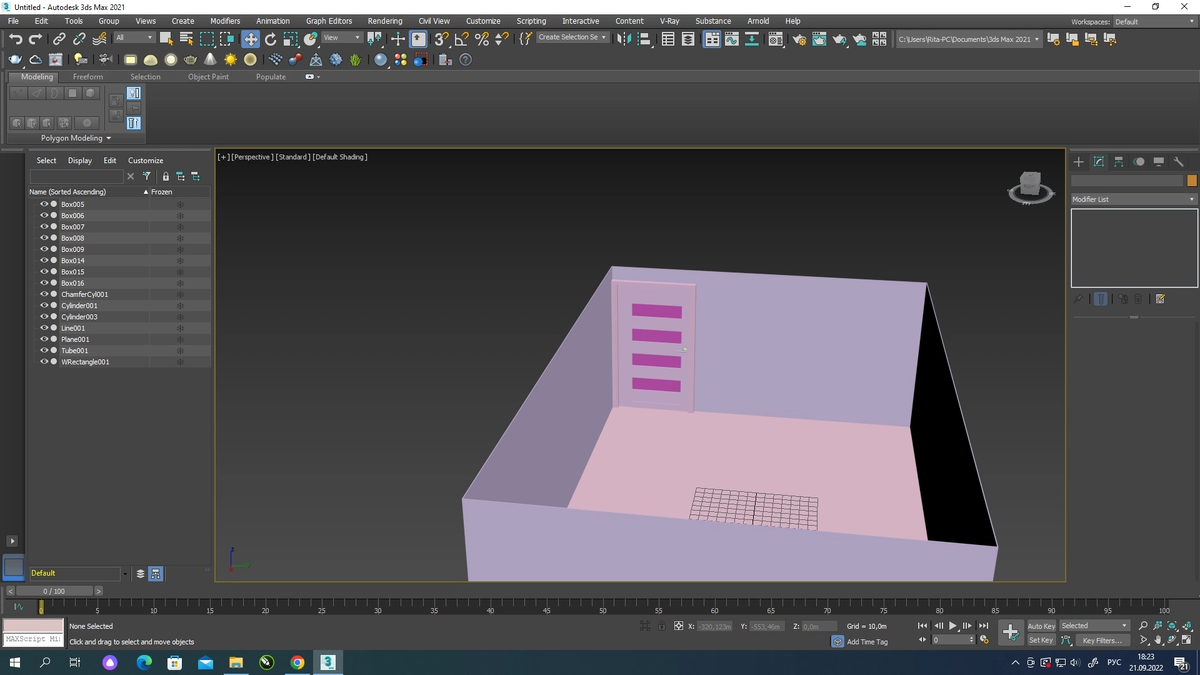The image size is (1200, 675).
Task: Open the Utilities wrench panel icon
Action: (x=1178, y=161)
